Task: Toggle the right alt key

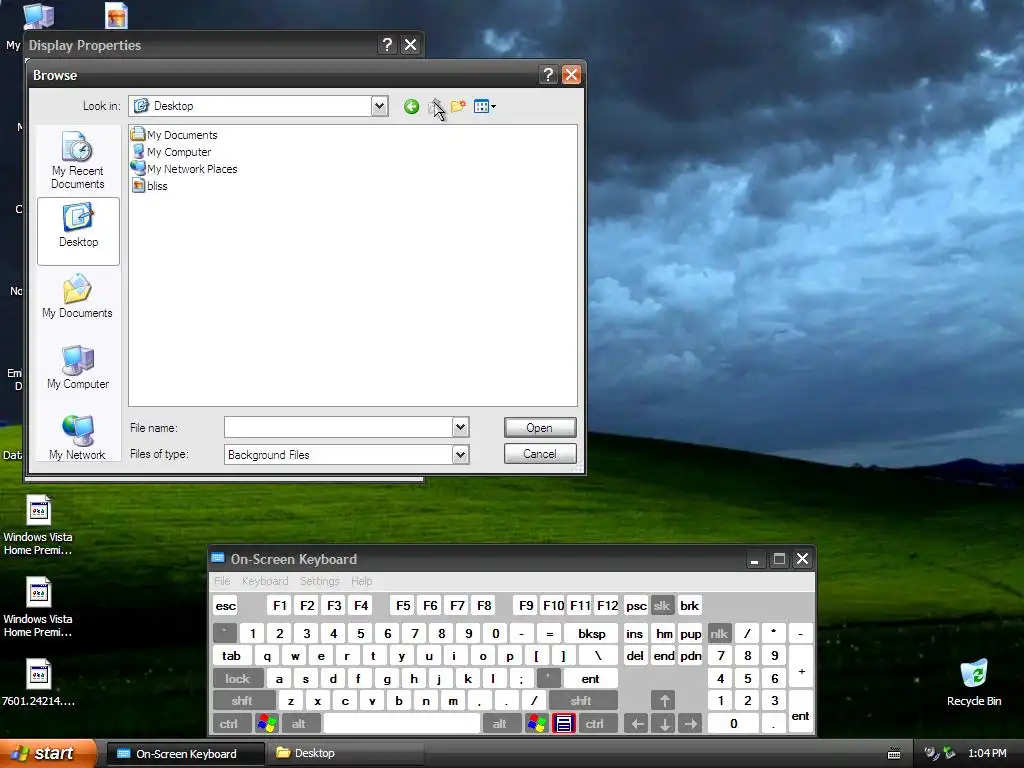Action: coord(500,724)
